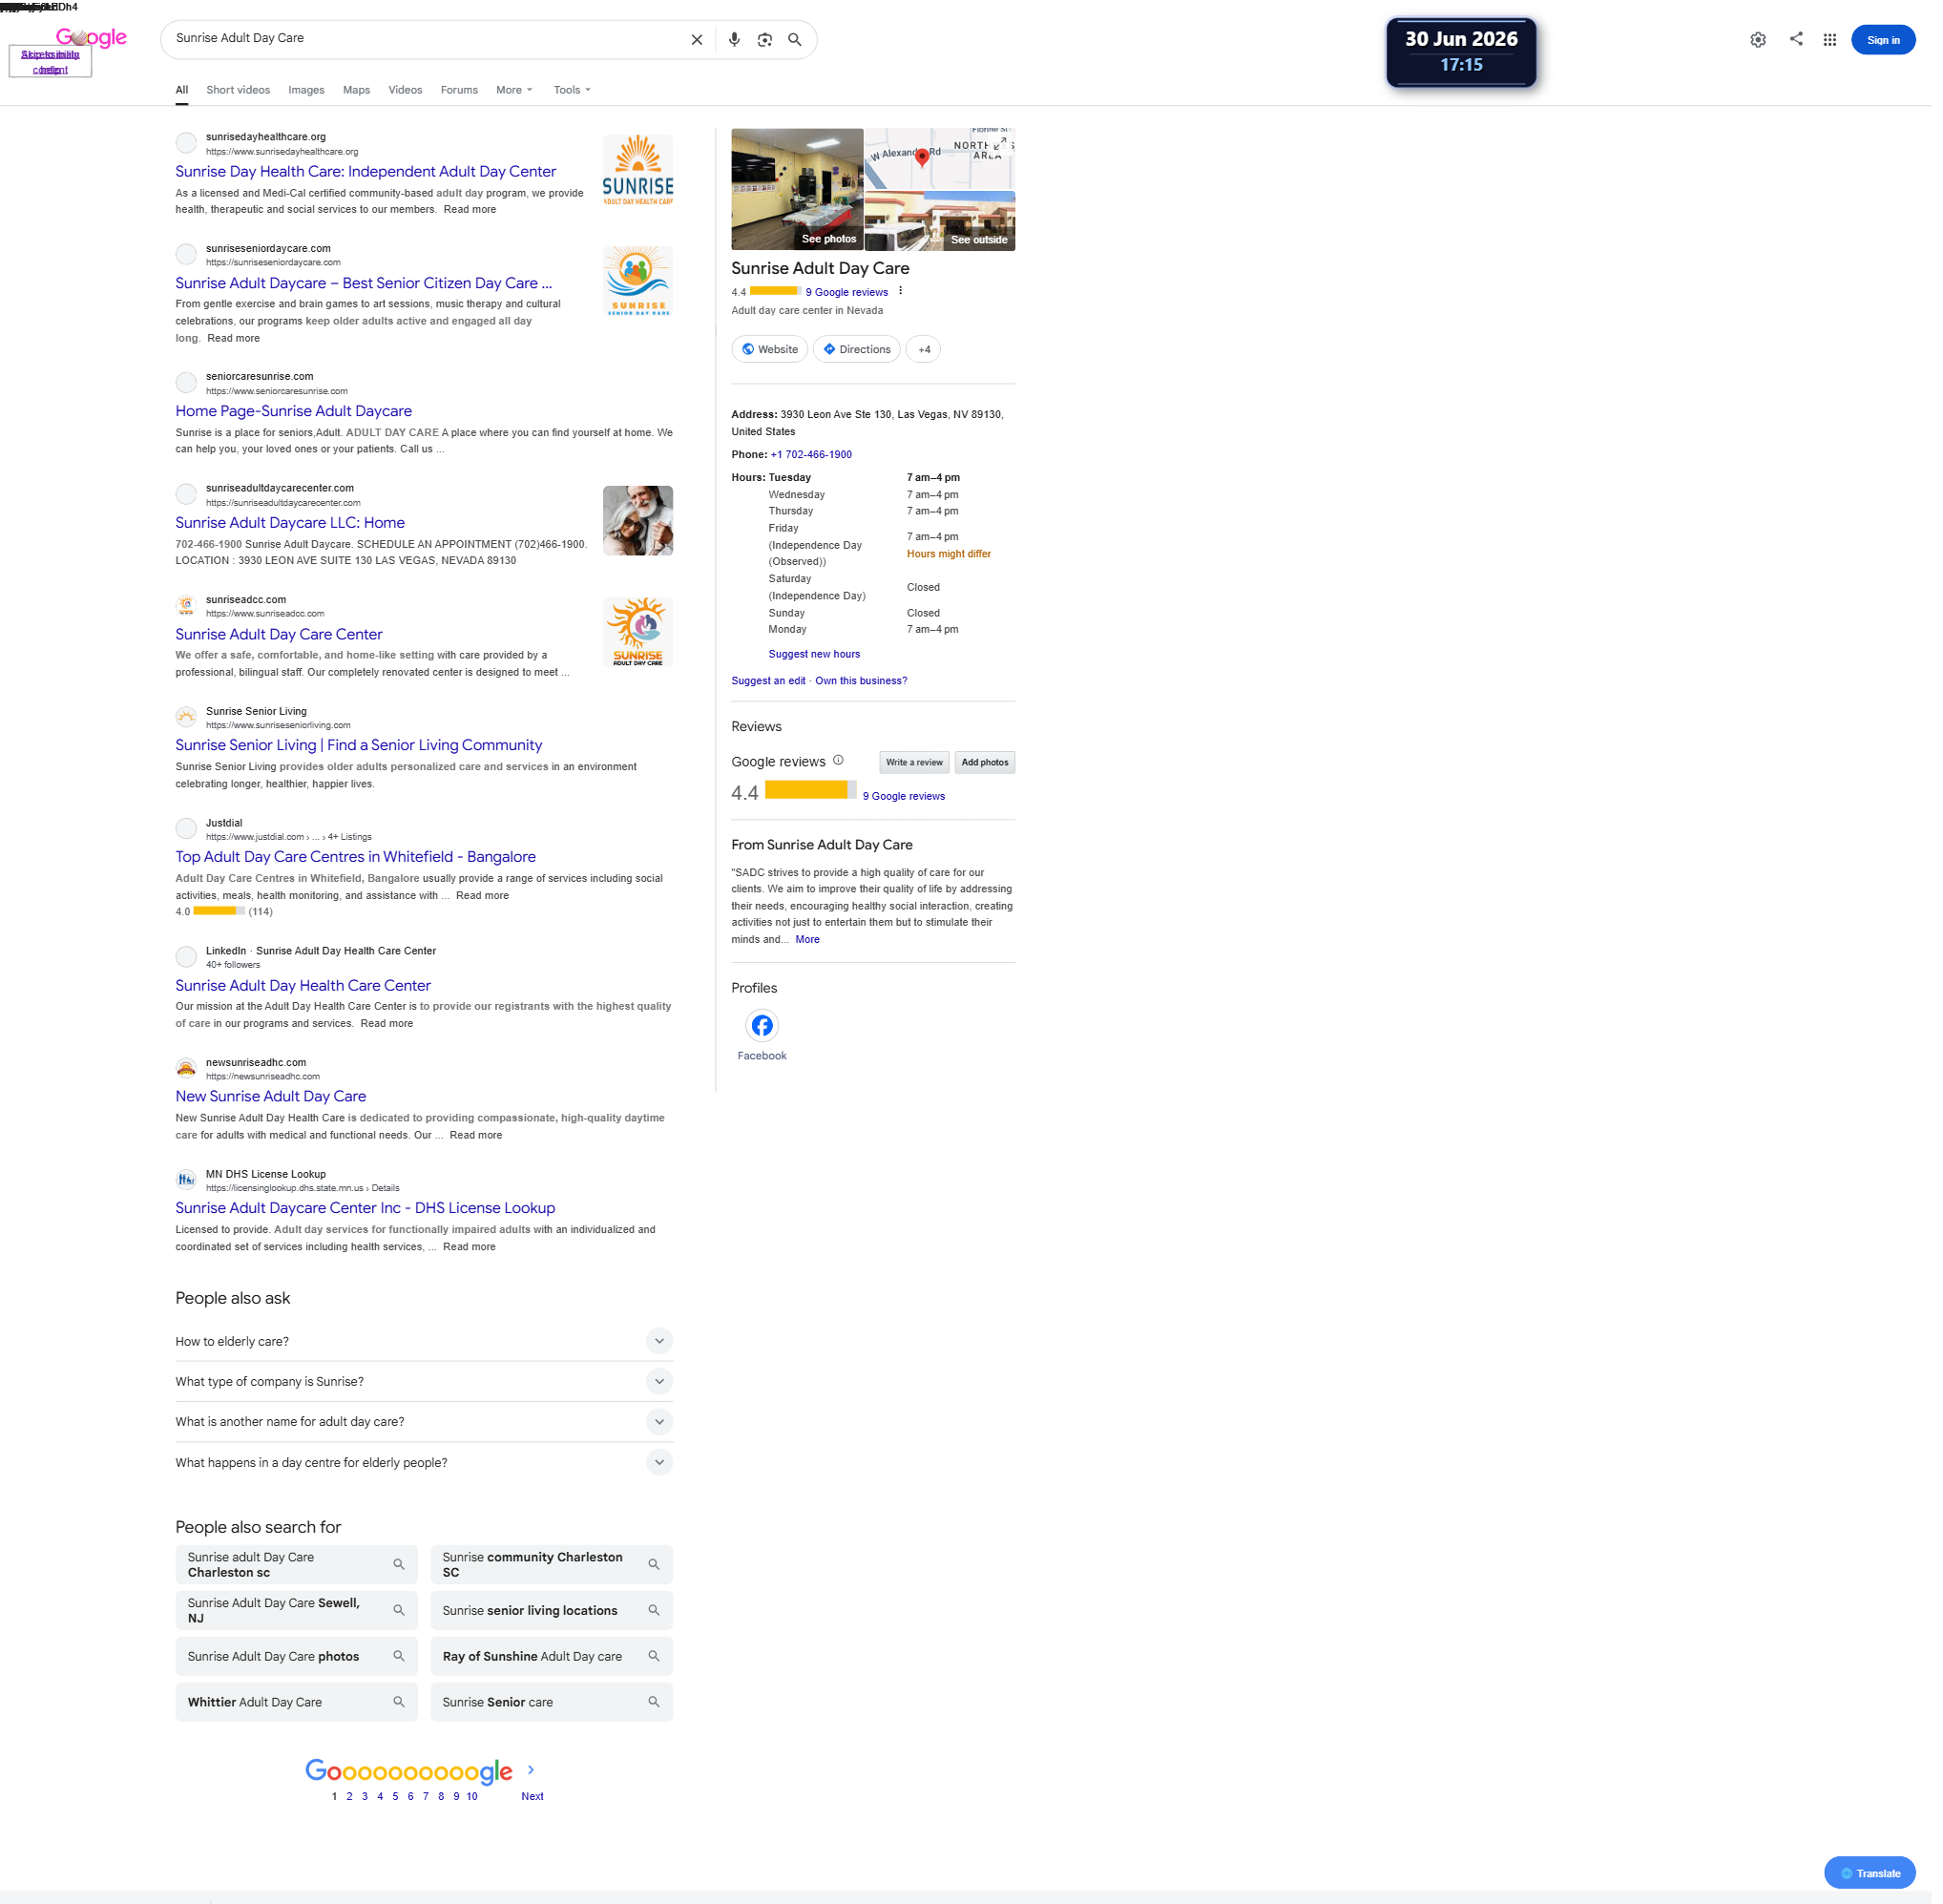Image resolution: width=1943 pixels, height=1904 pixels.
Task: Click the Sign in button
Action: tap(1882, 40)
